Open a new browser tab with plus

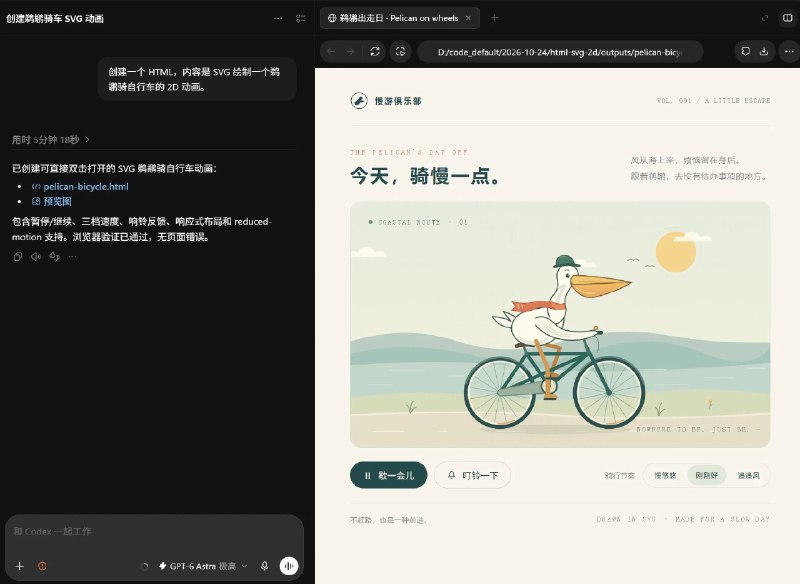pos(494,18)
